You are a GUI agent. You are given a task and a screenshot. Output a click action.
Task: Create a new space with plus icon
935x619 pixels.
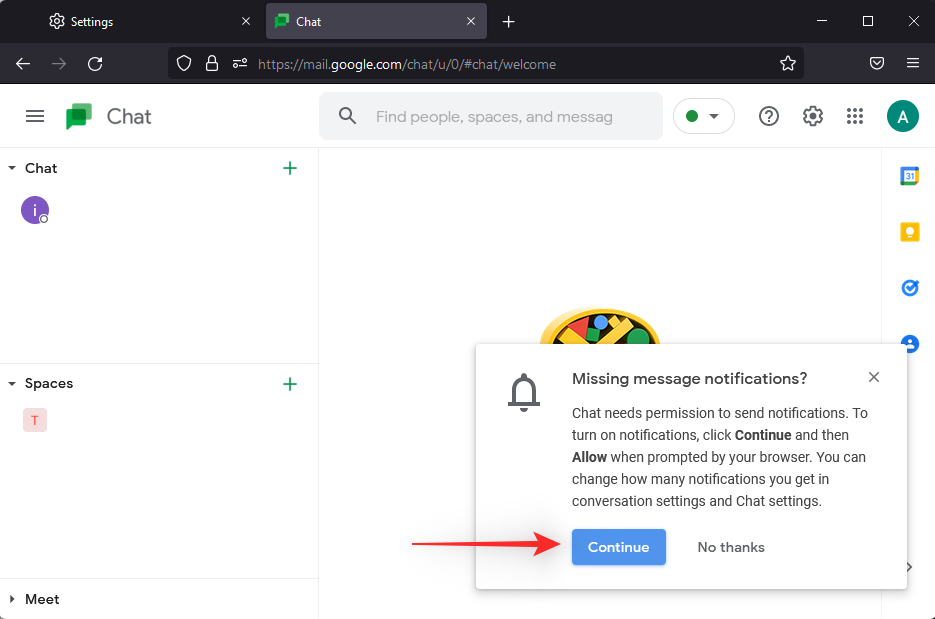(x=290, y=384)
